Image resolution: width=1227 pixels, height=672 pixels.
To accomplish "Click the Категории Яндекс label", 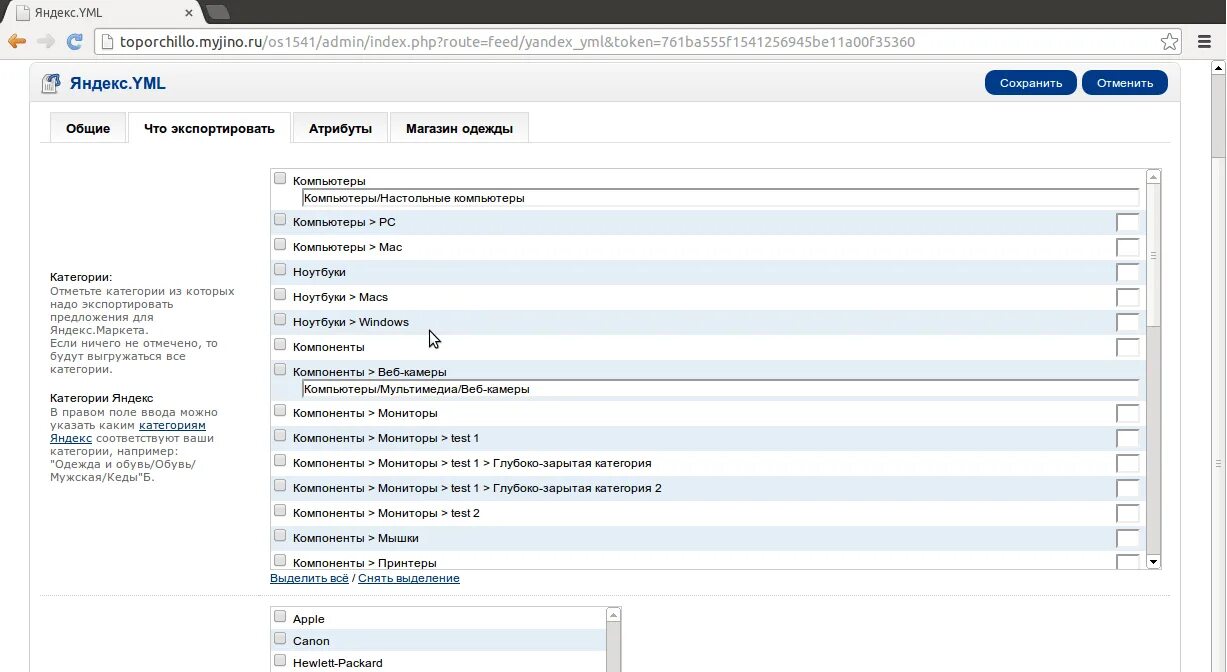I will 102,398.
